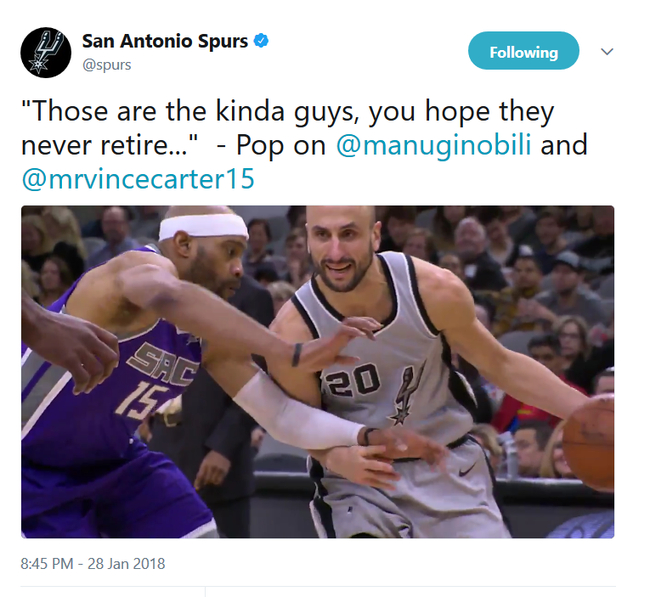Open the @manuginobili mention
Image resolution: width=650 pixels, height=597 pixels.
coord(434,145)
